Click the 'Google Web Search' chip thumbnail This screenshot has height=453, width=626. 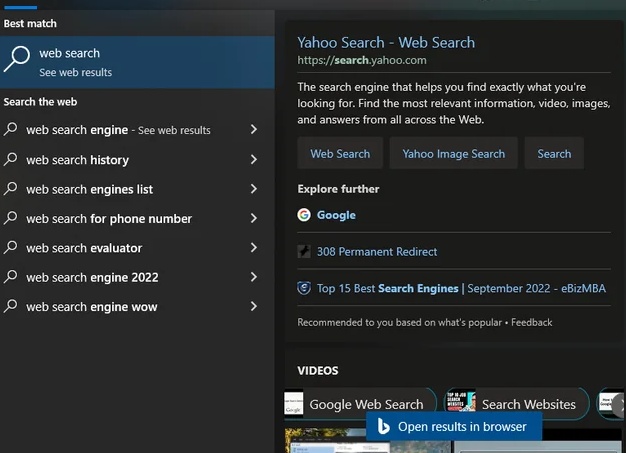(x=293, y=403)
